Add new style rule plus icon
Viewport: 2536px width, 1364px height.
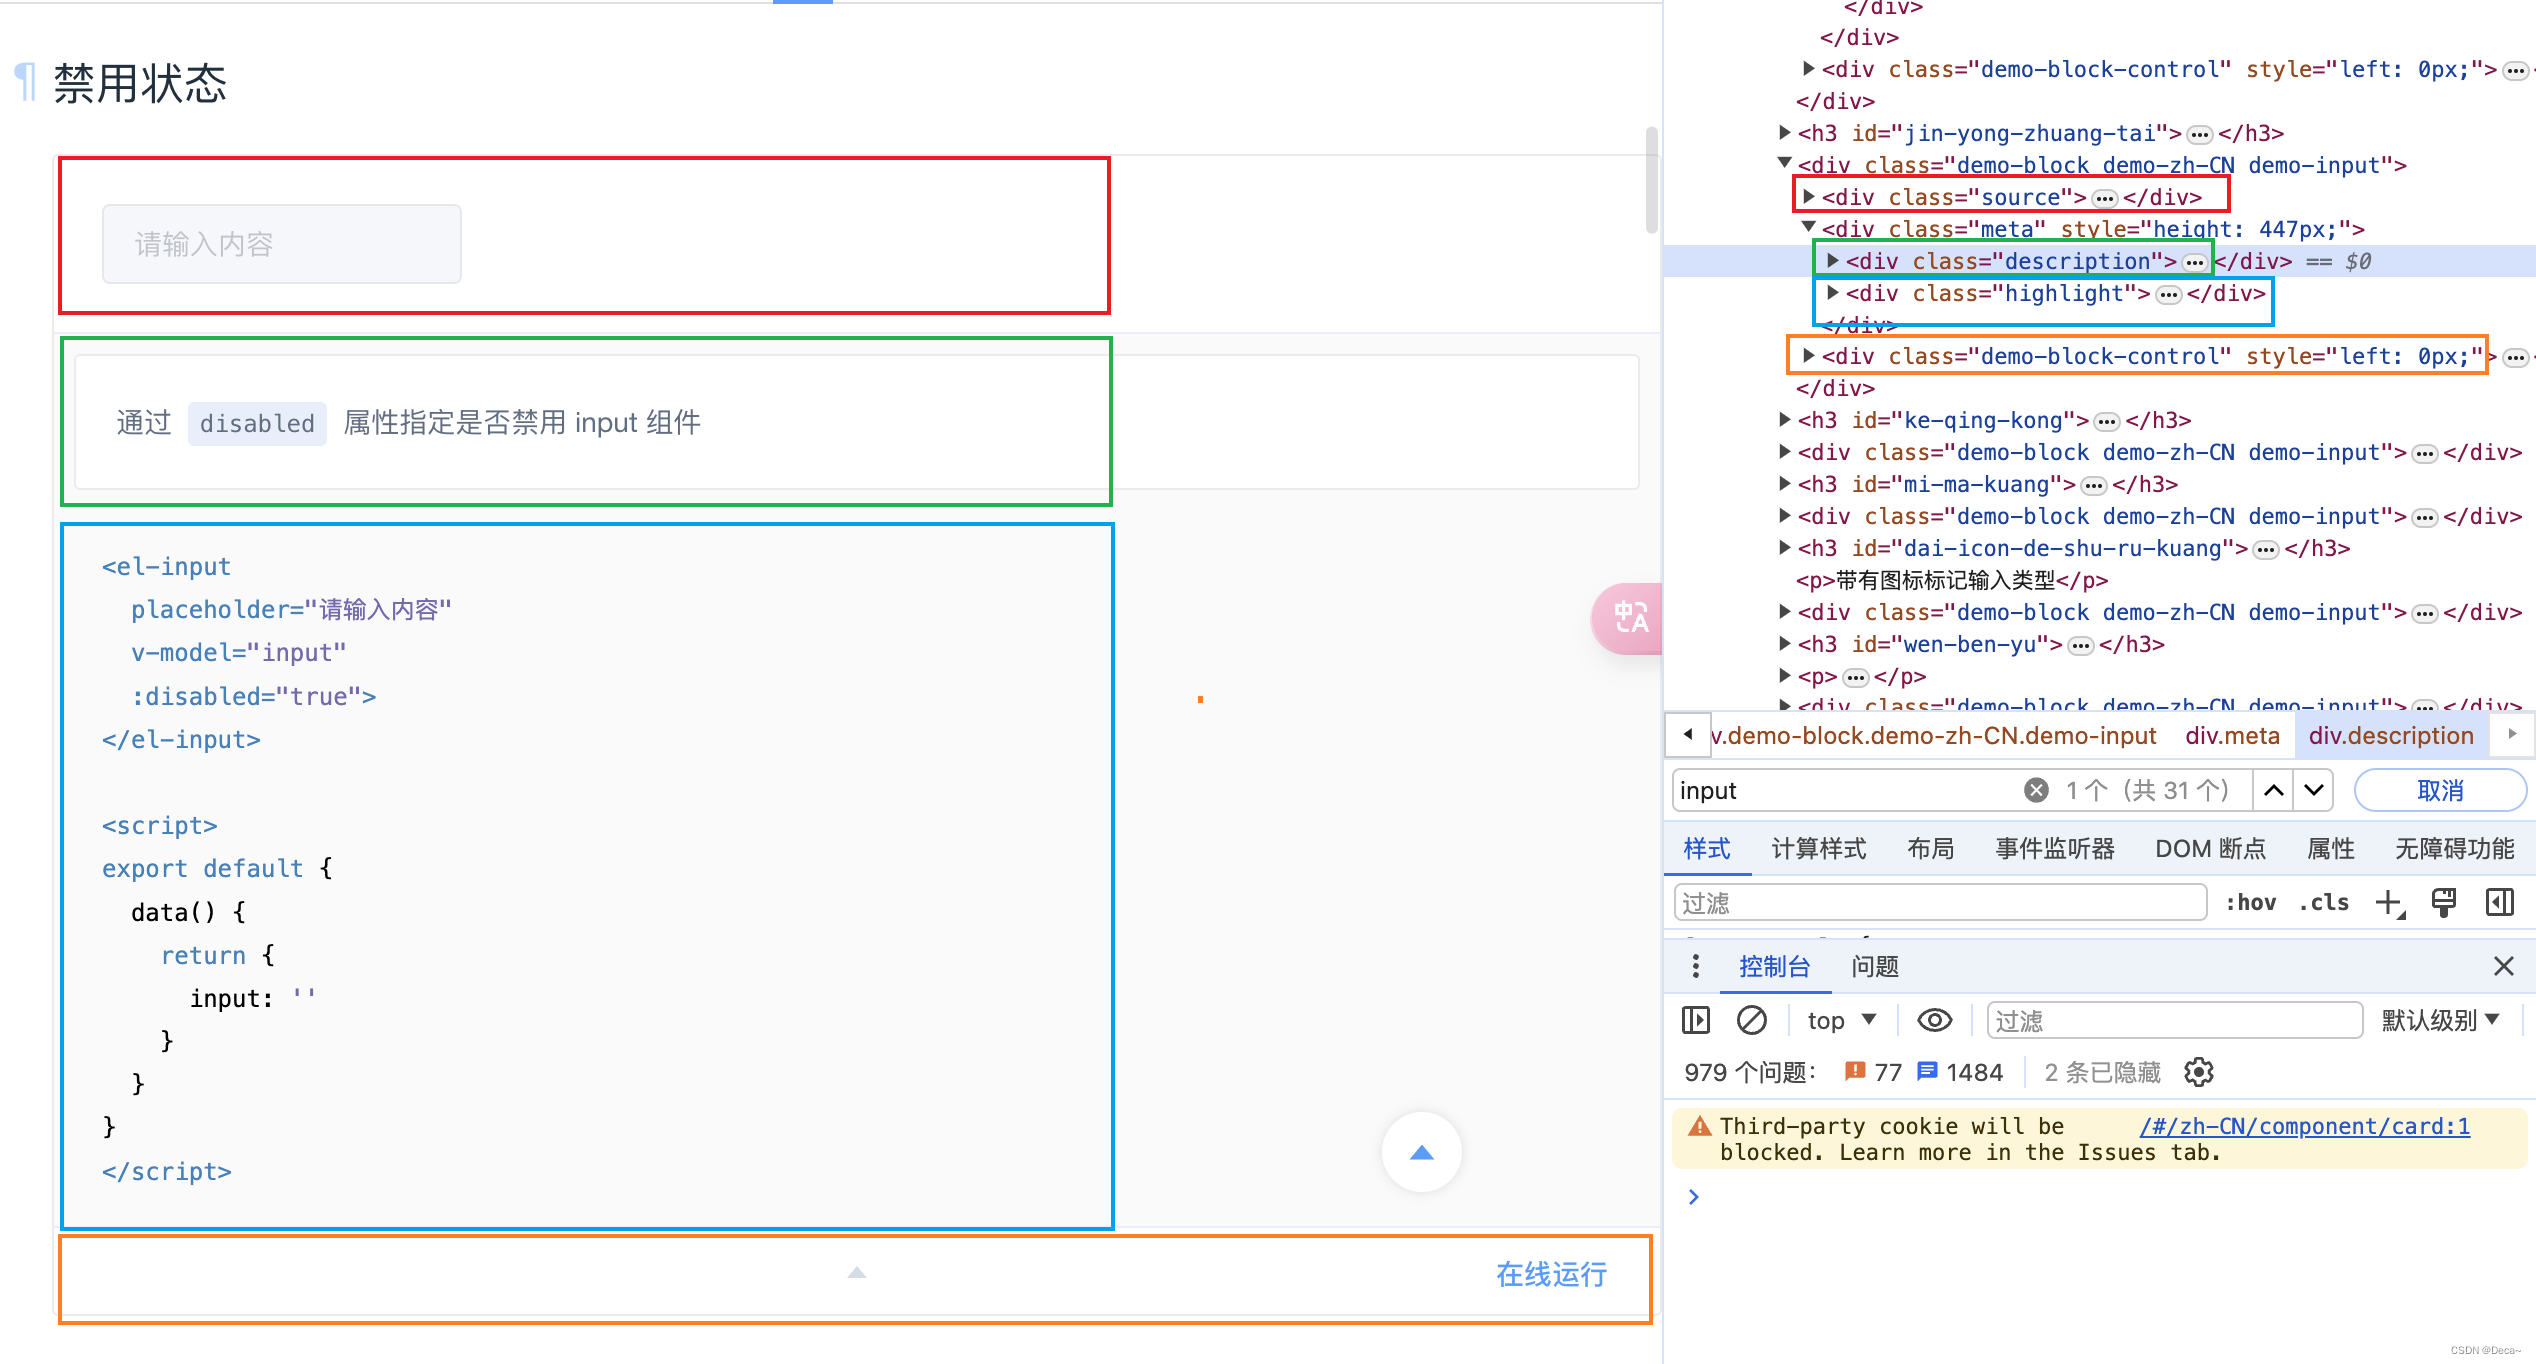coord(2389,903)
